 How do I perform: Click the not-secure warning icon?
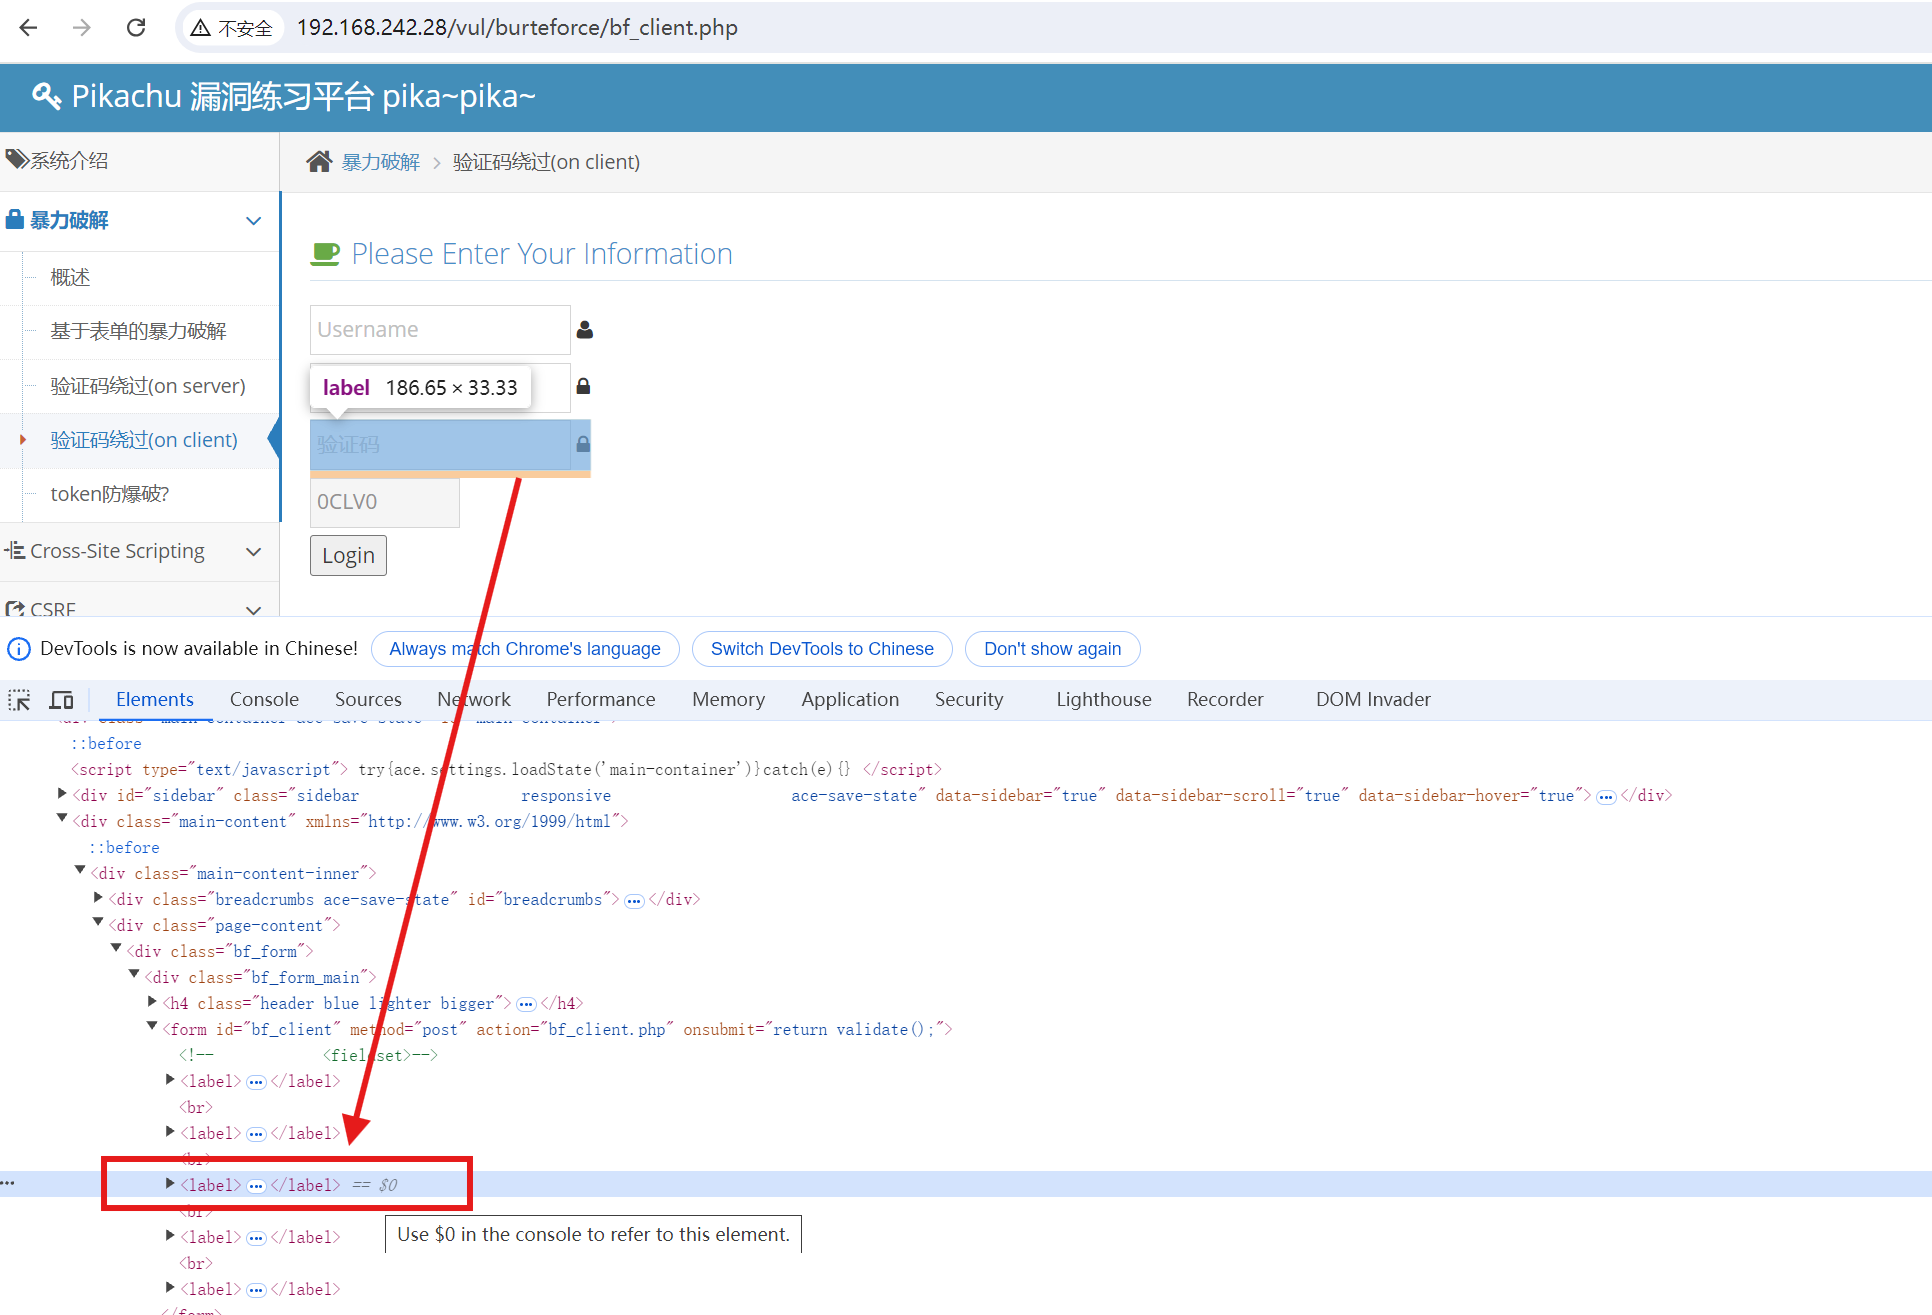coord(200,28)
